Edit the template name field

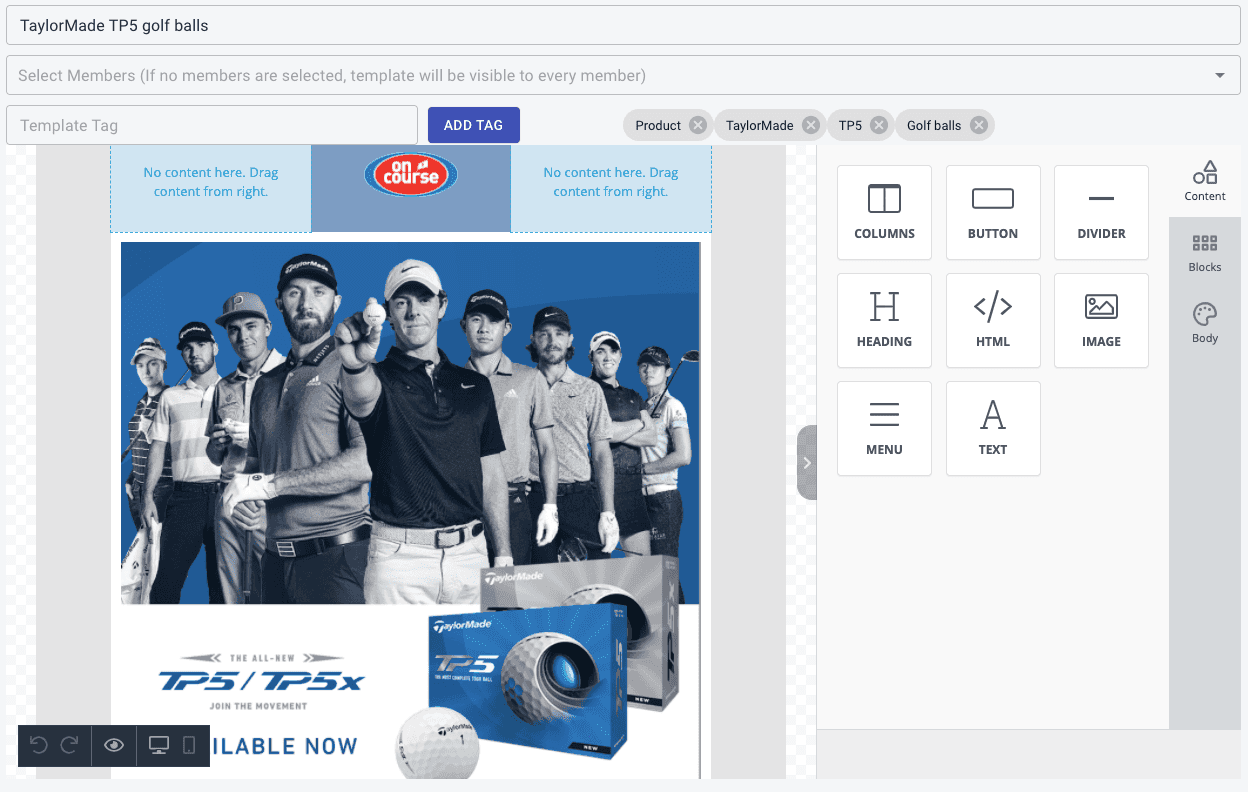623,25
